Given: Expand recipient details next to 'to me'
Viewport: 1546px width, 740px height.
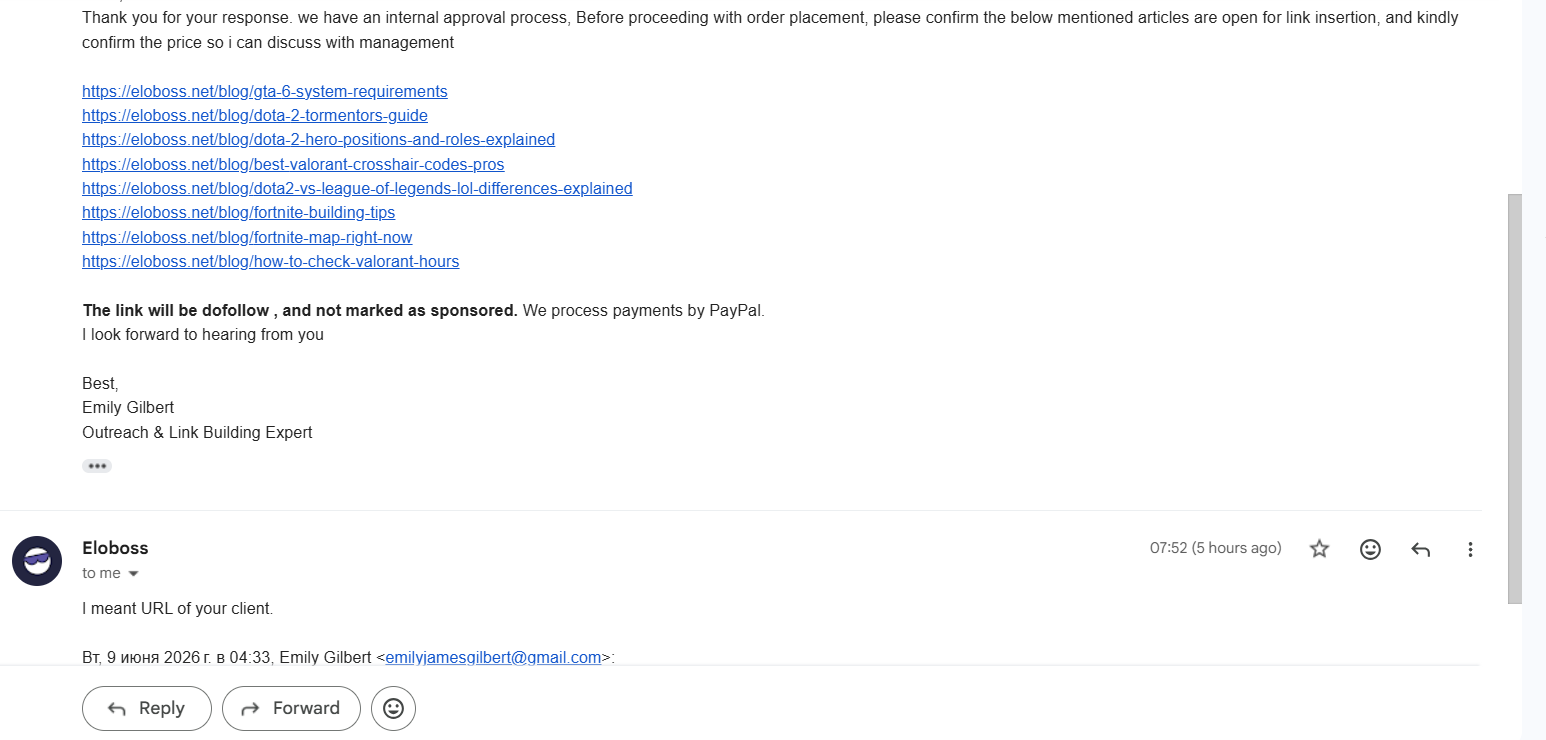Looking at the screenshot, I should coord(133,574).
